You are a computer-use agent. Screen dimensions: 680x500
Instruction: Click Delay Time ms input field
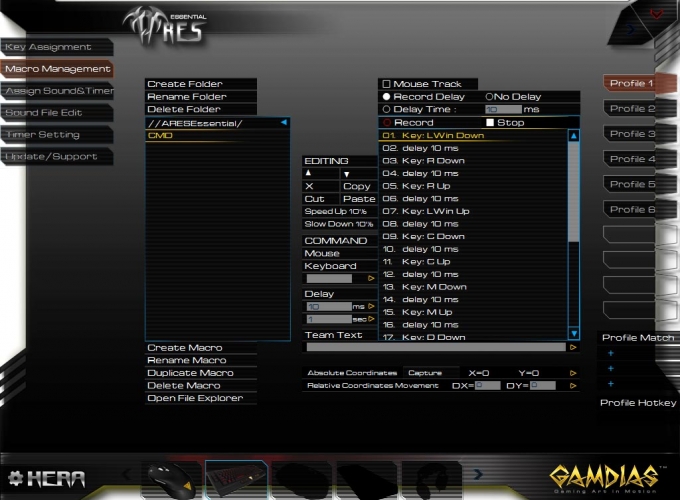(503, 109)
